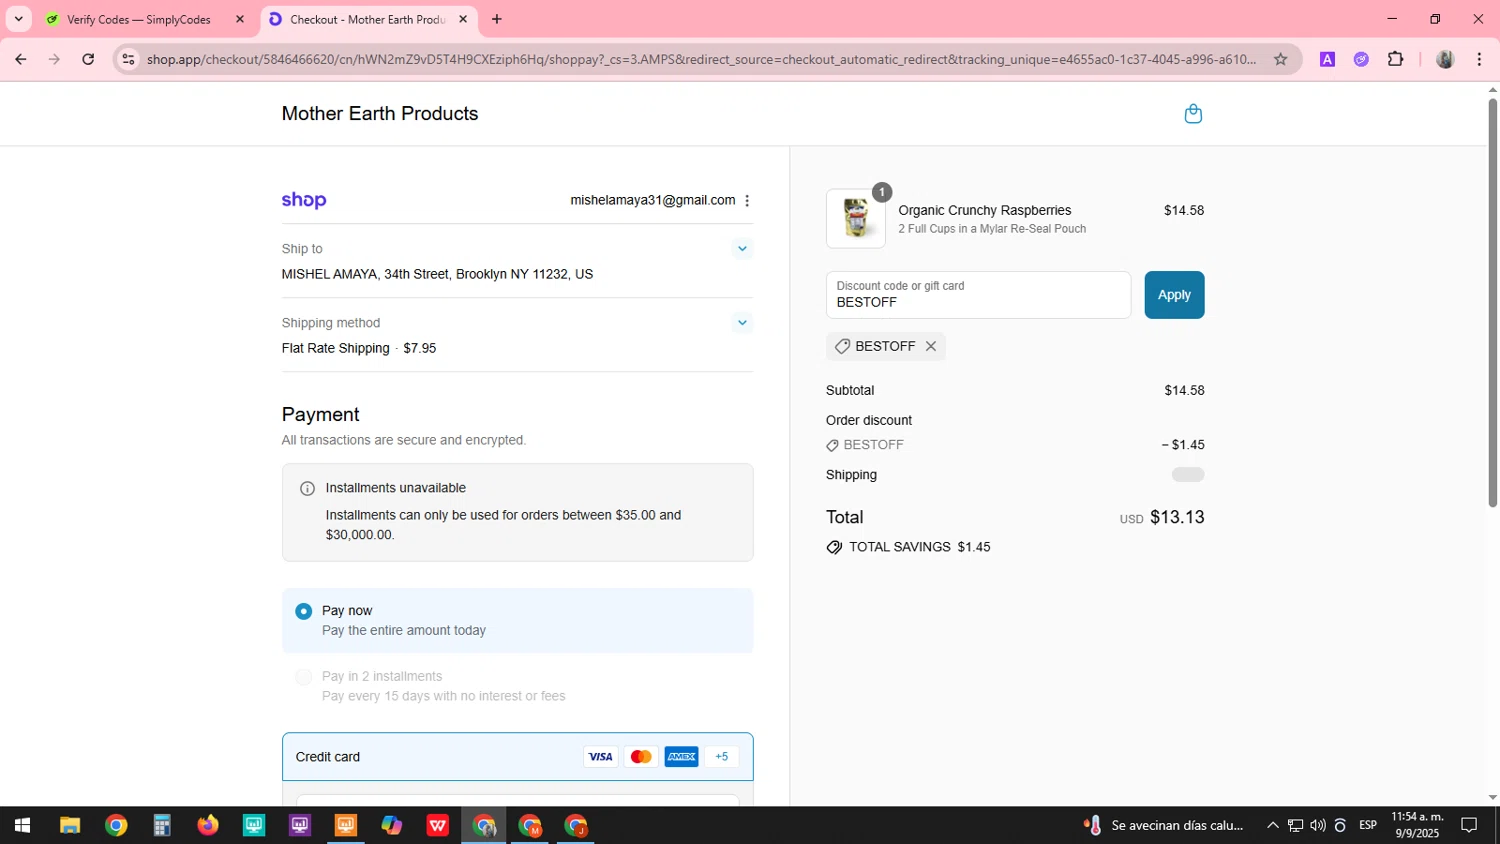Image resolution: width=1500 pixels, height=844 pixels.
Task: Open the Chrome profile avatar
Action: (x=1445, y=59)
